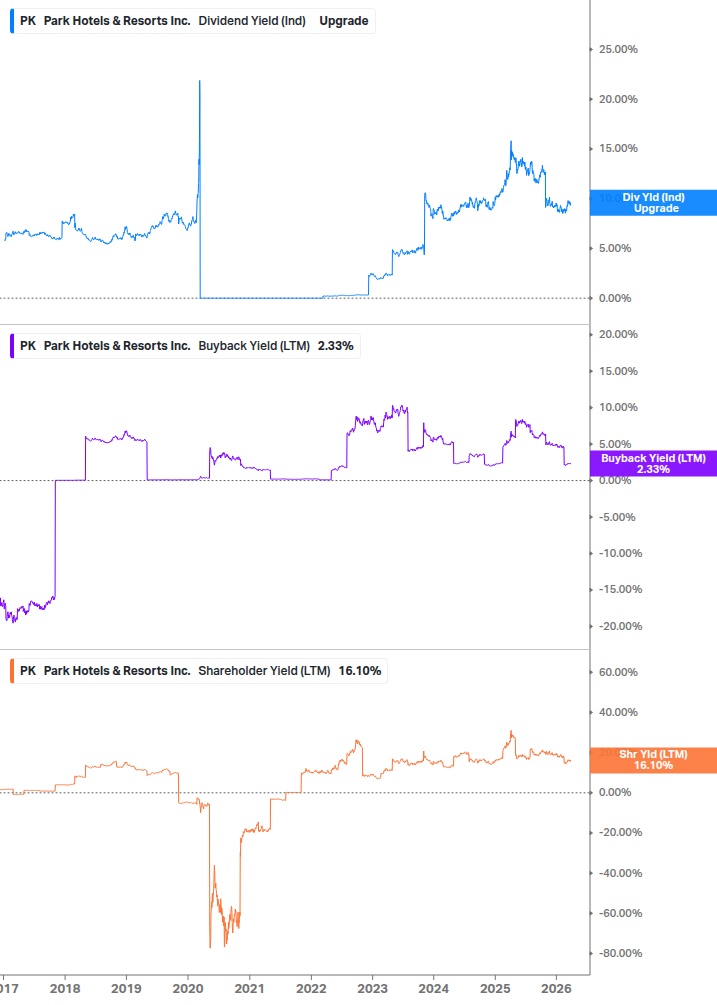This screenshot has height=1005, width=717.
Task: Click the 25.00% label on top axis
Action: tap(620, 48)
